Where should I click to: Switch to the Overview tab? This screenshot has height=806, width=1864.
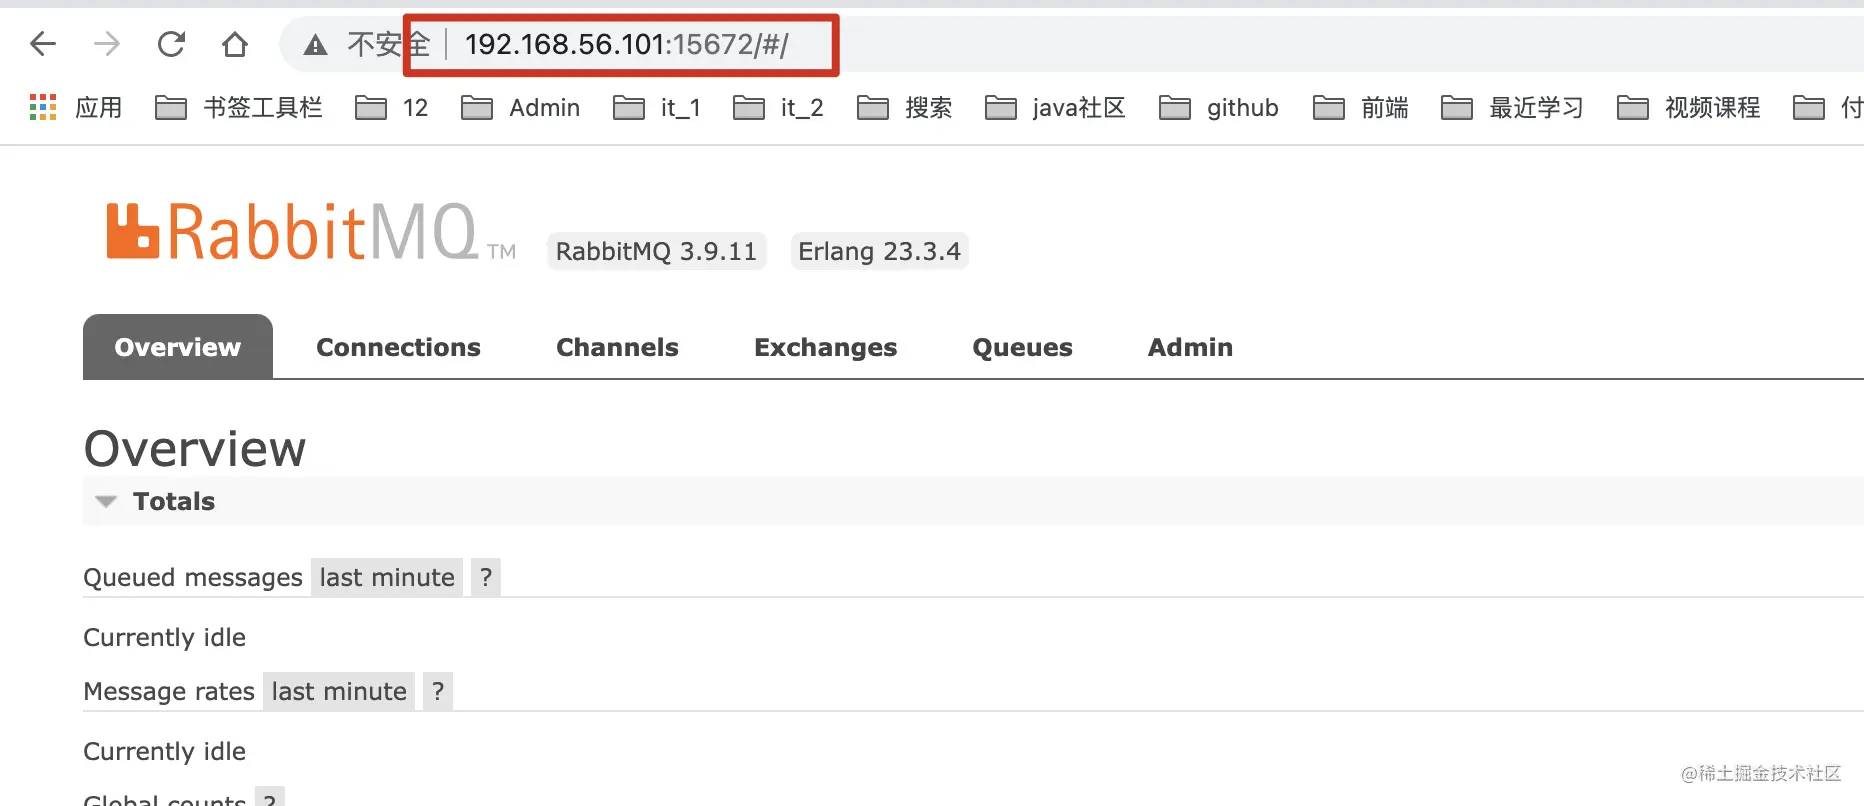point(178,347)
